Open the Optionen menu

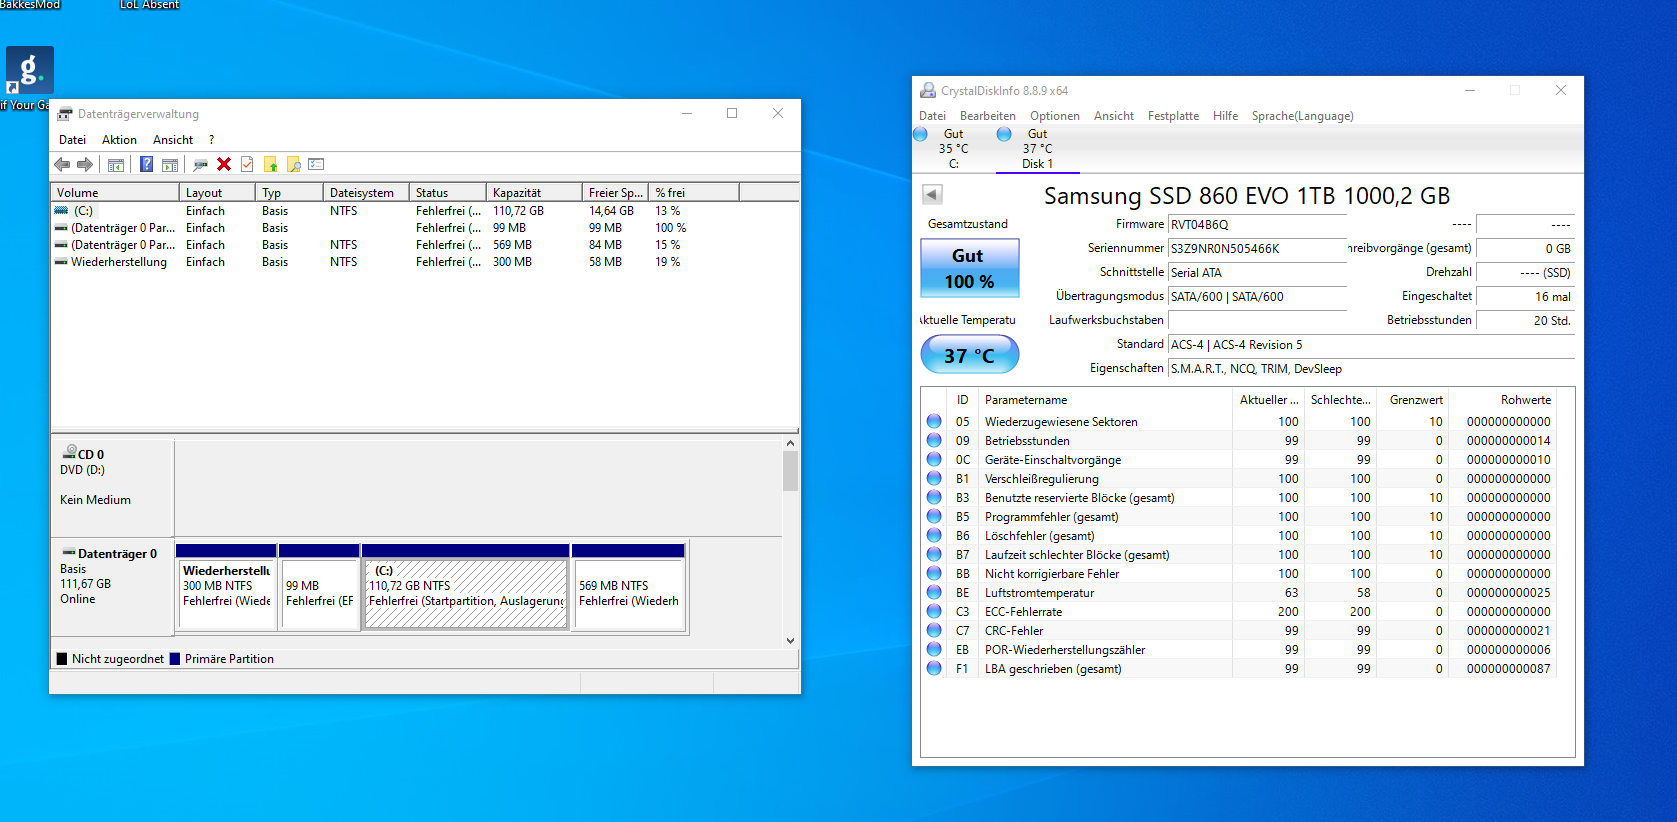[x=1055, y=116]
